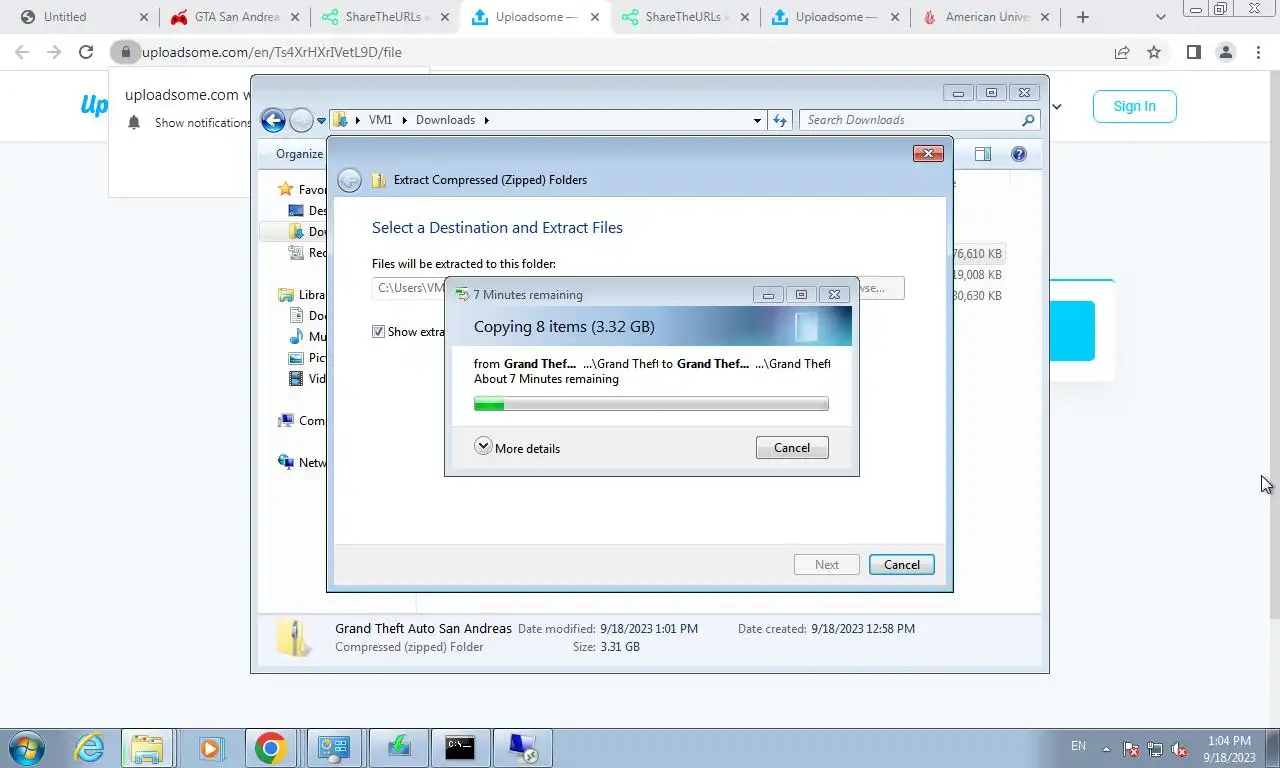Open Explorer Help icon
1280x768 pixels.
1018,154
